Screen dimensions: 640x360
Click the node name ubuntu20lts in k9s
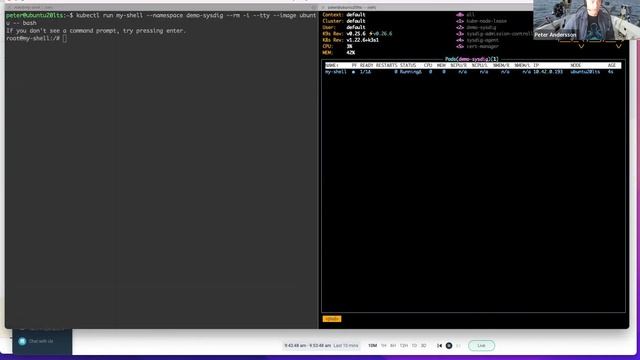(x=585, y=72)
